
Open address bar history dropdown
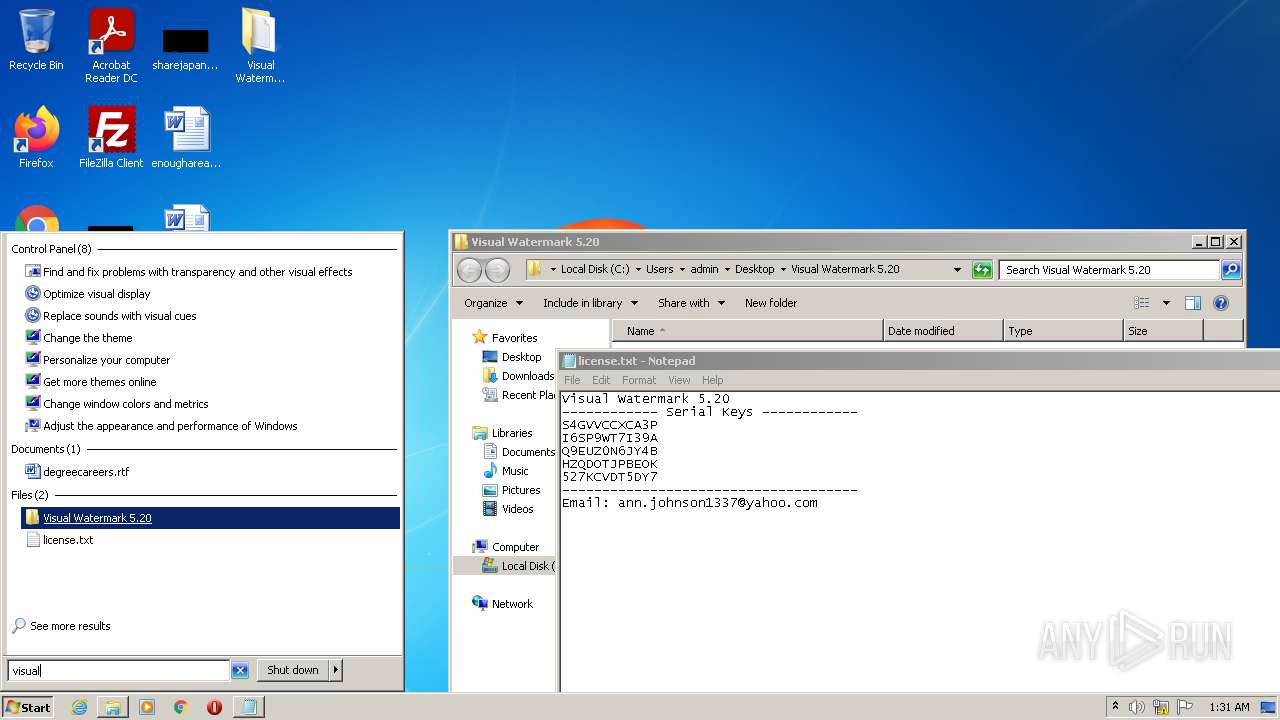(x=958, y=270)
